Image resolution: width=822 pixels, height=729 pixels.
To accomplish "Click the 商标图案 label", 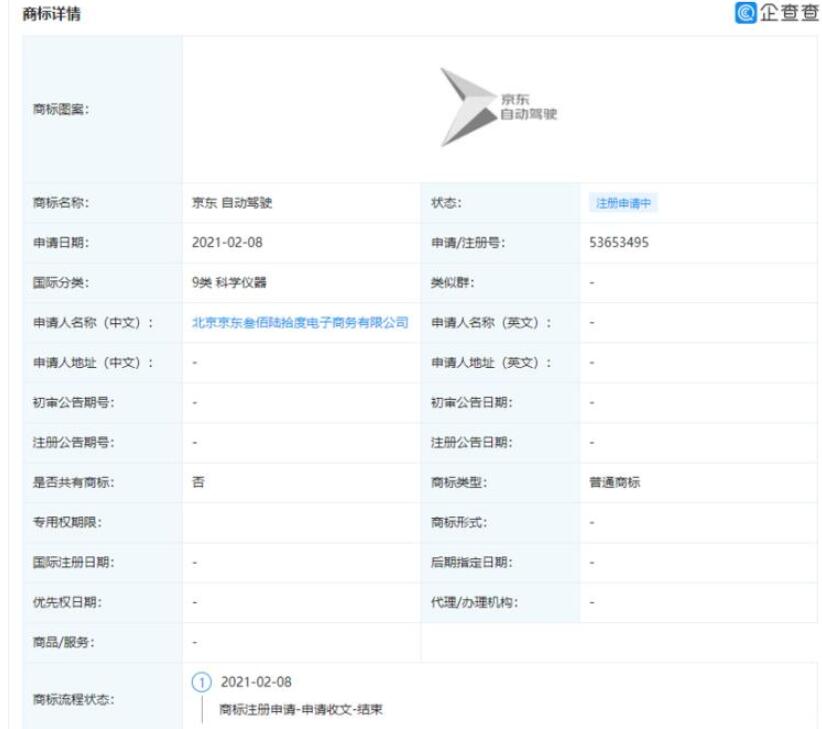I will point(61,109).
